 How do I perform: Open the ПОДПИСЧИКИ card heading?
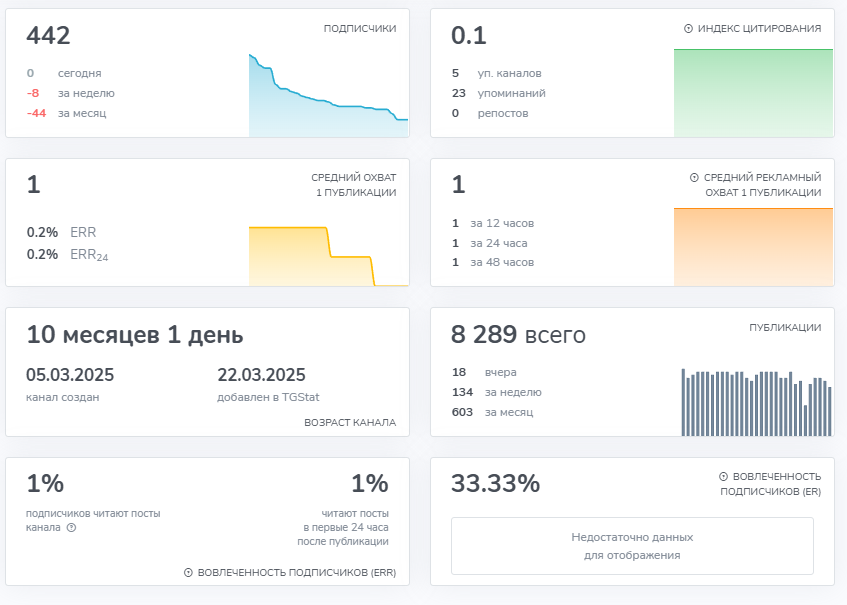(359, 29)
